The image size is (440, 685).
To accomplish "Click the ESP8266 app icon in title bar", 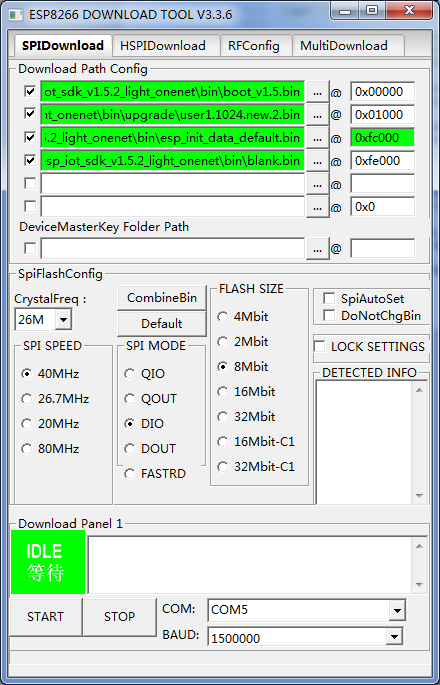I will point(16,15).
